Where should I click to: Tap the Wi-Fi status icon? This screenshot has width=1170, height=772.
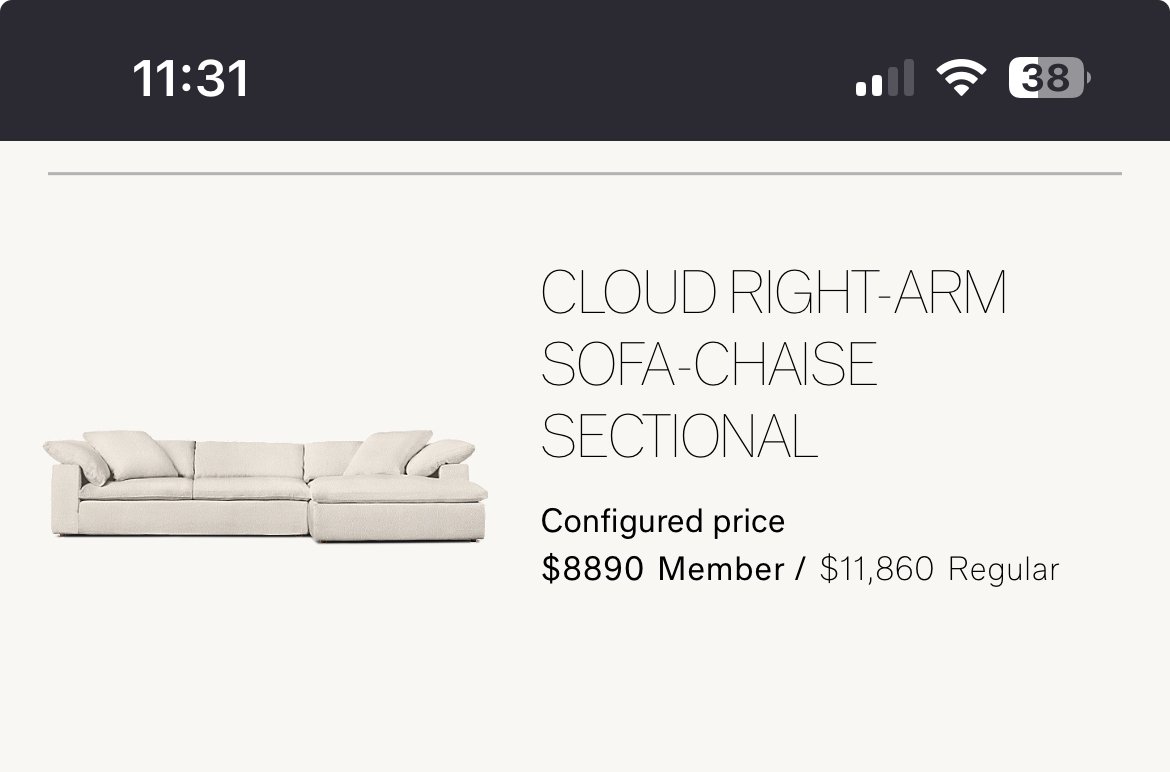point(961,78)
